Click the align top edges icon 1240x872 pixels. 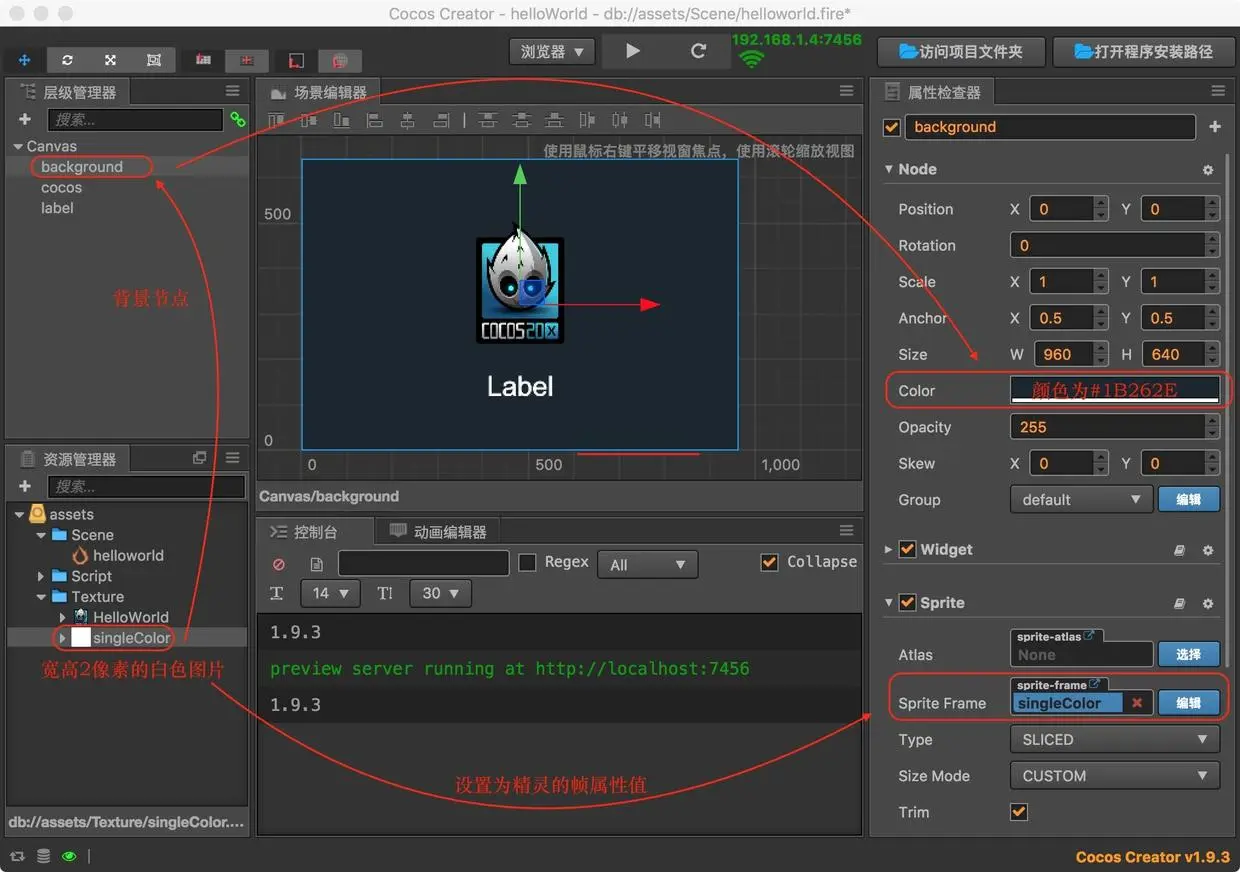pos(276,120)
